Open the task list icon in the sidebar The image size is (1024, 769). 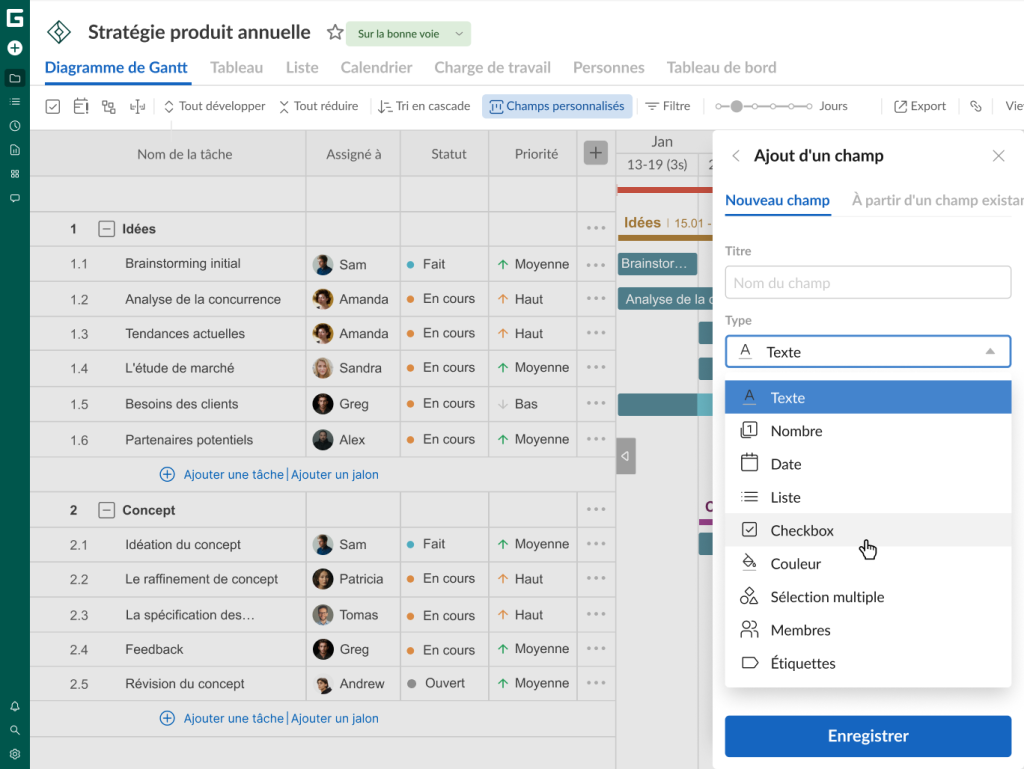[14, 102]
